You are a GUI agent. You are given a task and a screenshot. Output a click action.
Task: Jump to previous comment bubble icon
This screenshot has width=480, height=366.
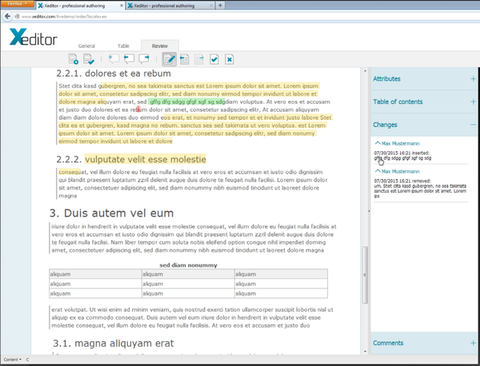click(x=129, y=59)
